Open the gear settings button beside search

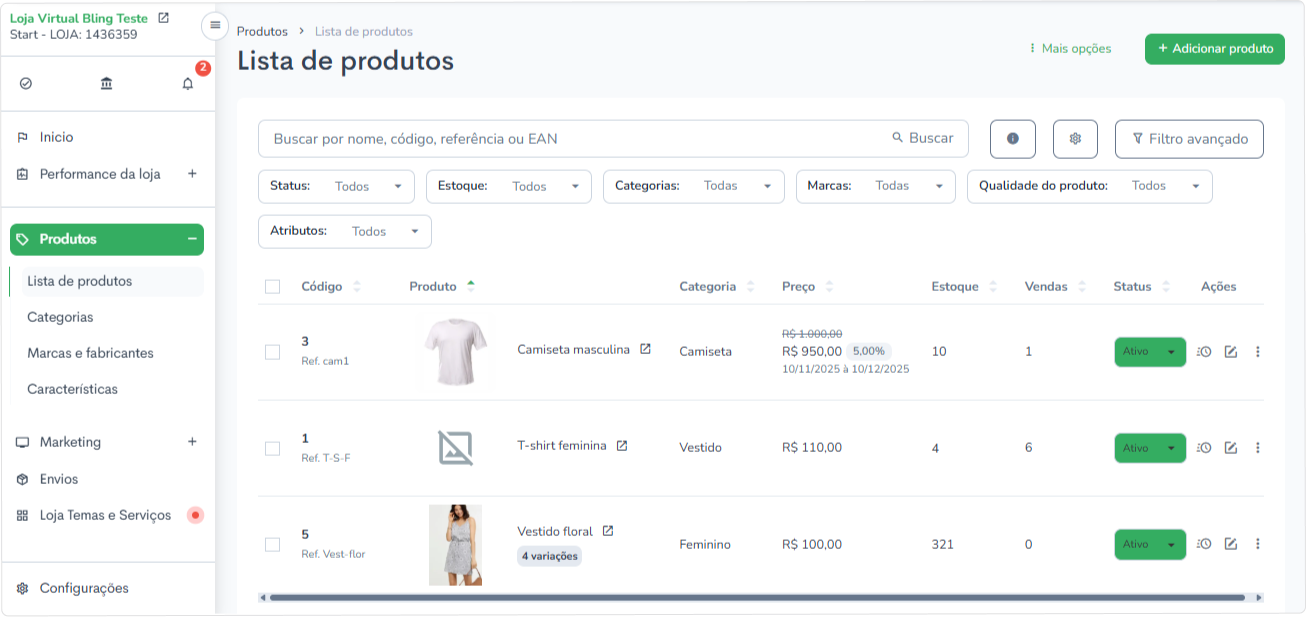click(x=1076, y=139)
